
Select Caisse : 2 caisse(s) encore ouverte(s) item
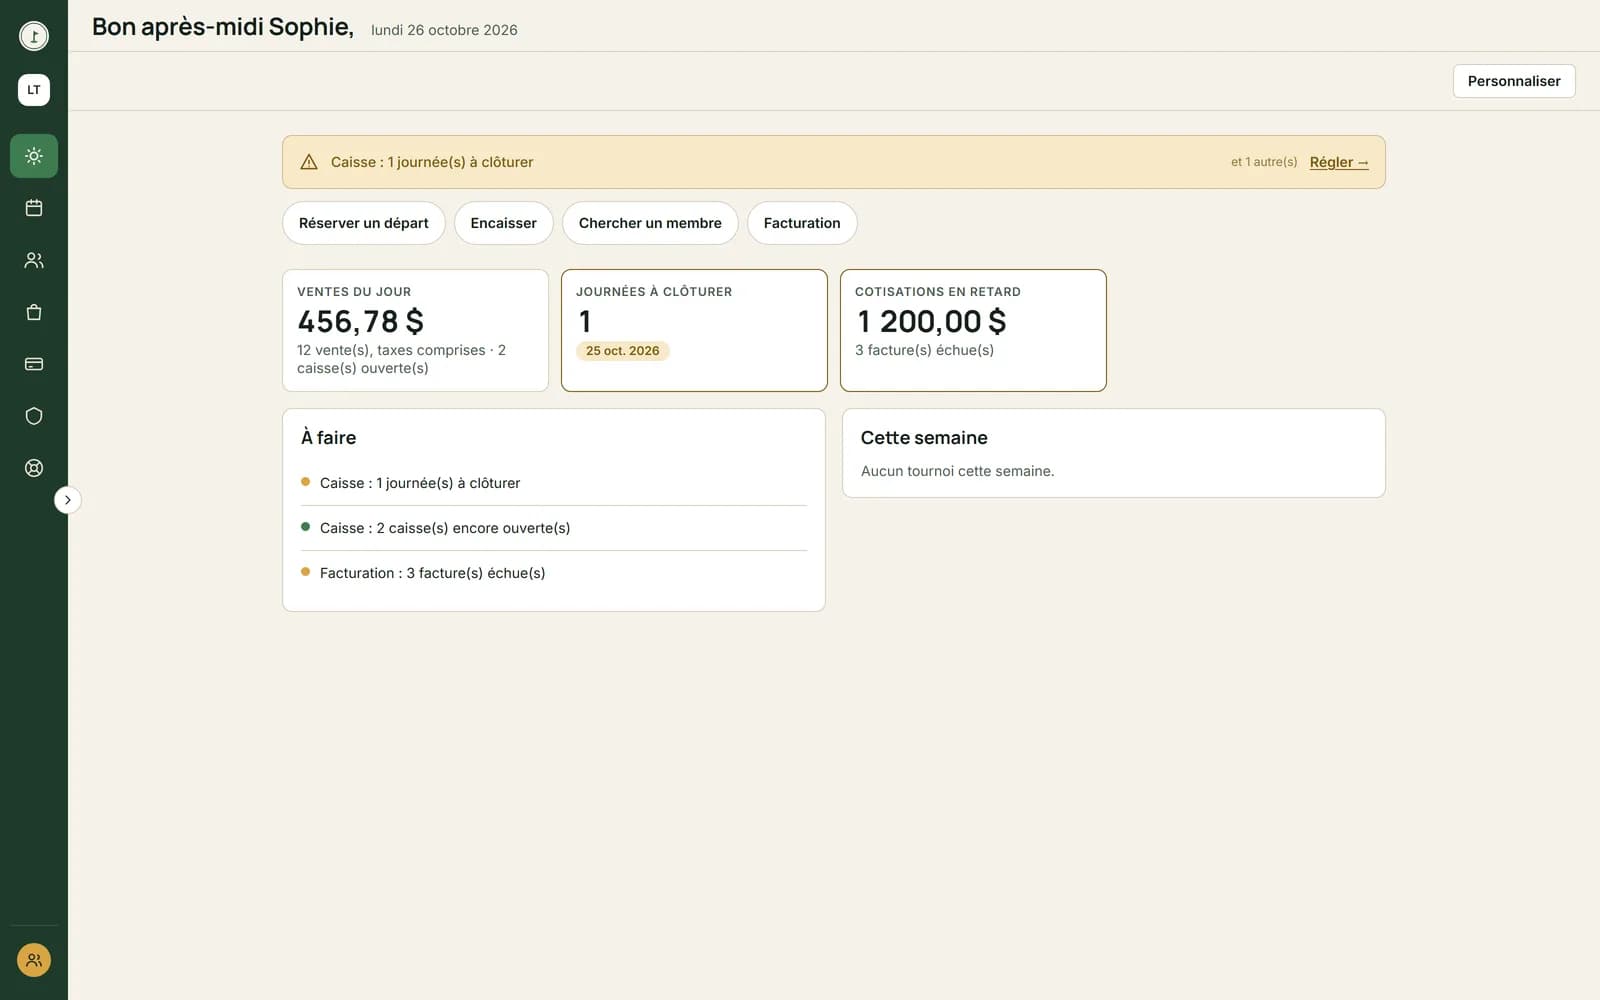coord(554,528)
